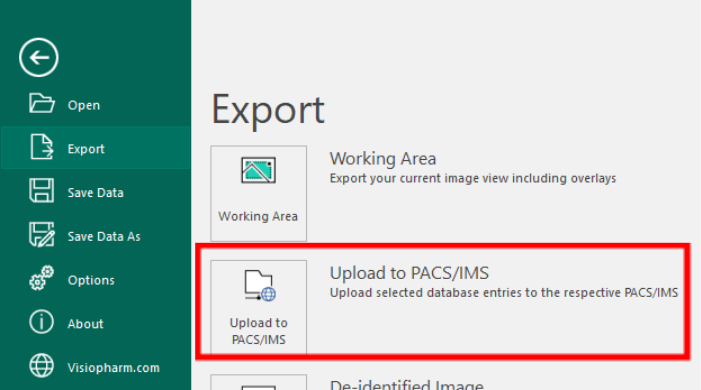Open the About page
The image size is (701, 390).
[96, 323]
